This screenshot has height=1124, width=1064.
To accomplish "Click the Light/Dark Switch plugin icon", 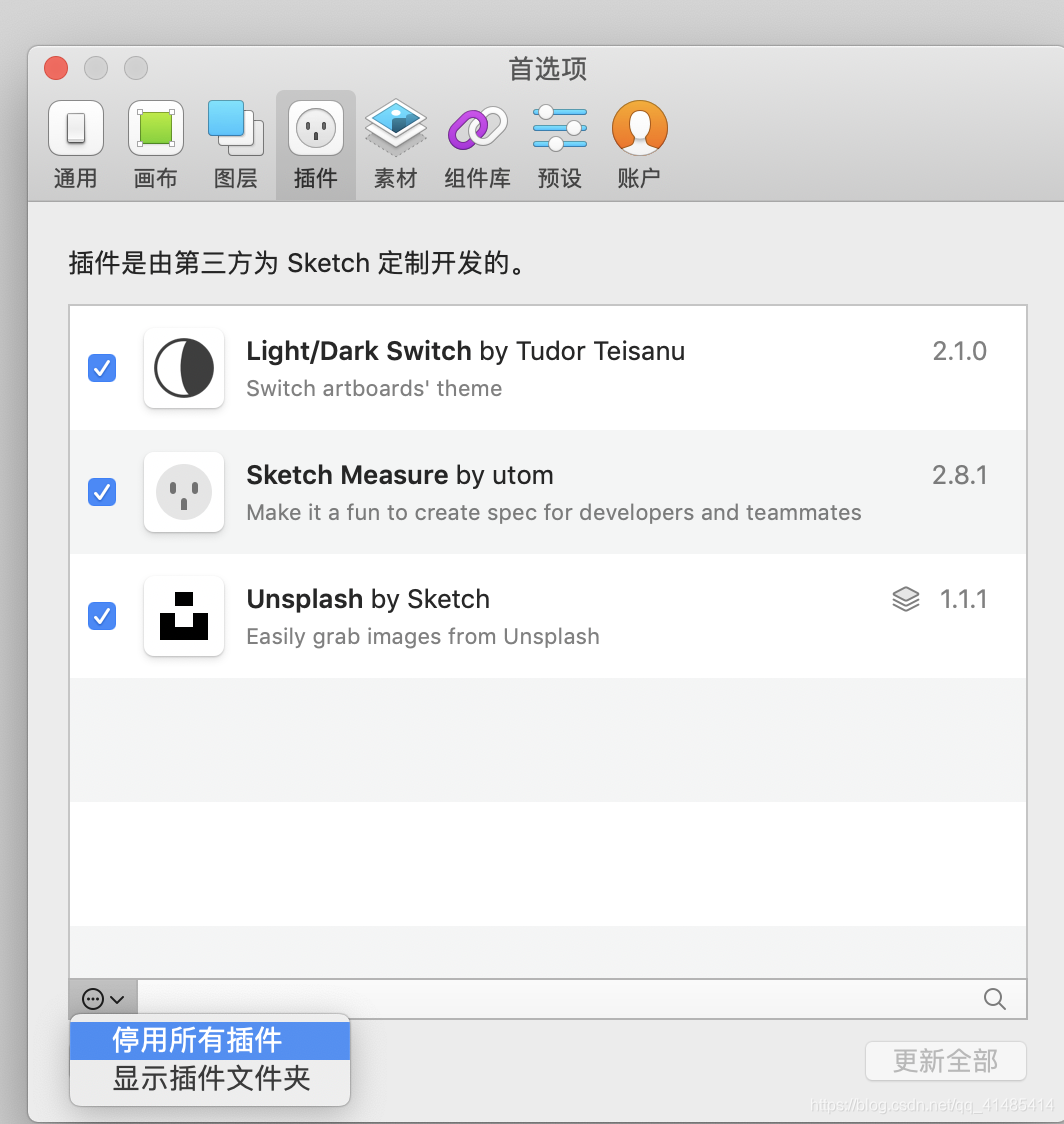I will point(184,368).
